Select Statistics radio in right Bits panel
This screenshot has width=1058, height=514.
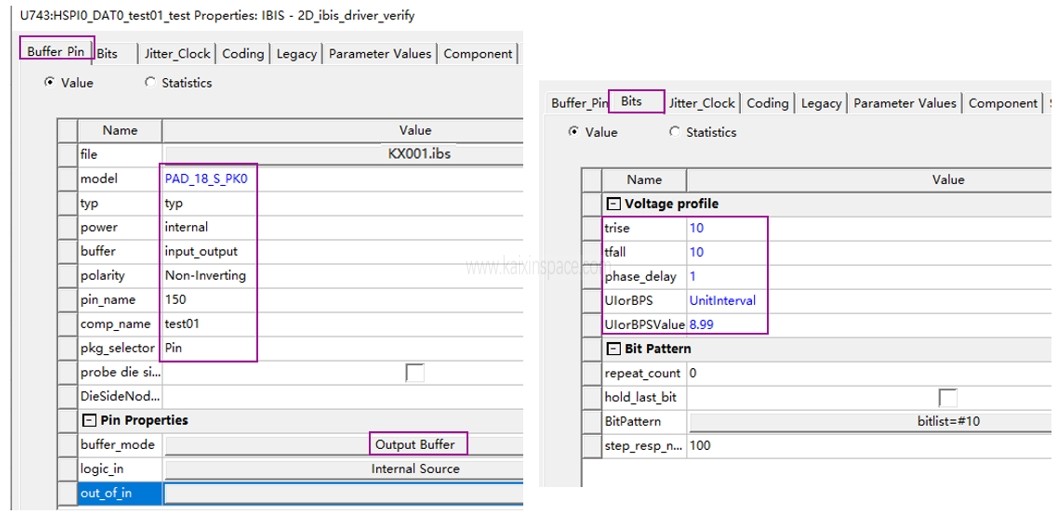click(x=675, y=132)
